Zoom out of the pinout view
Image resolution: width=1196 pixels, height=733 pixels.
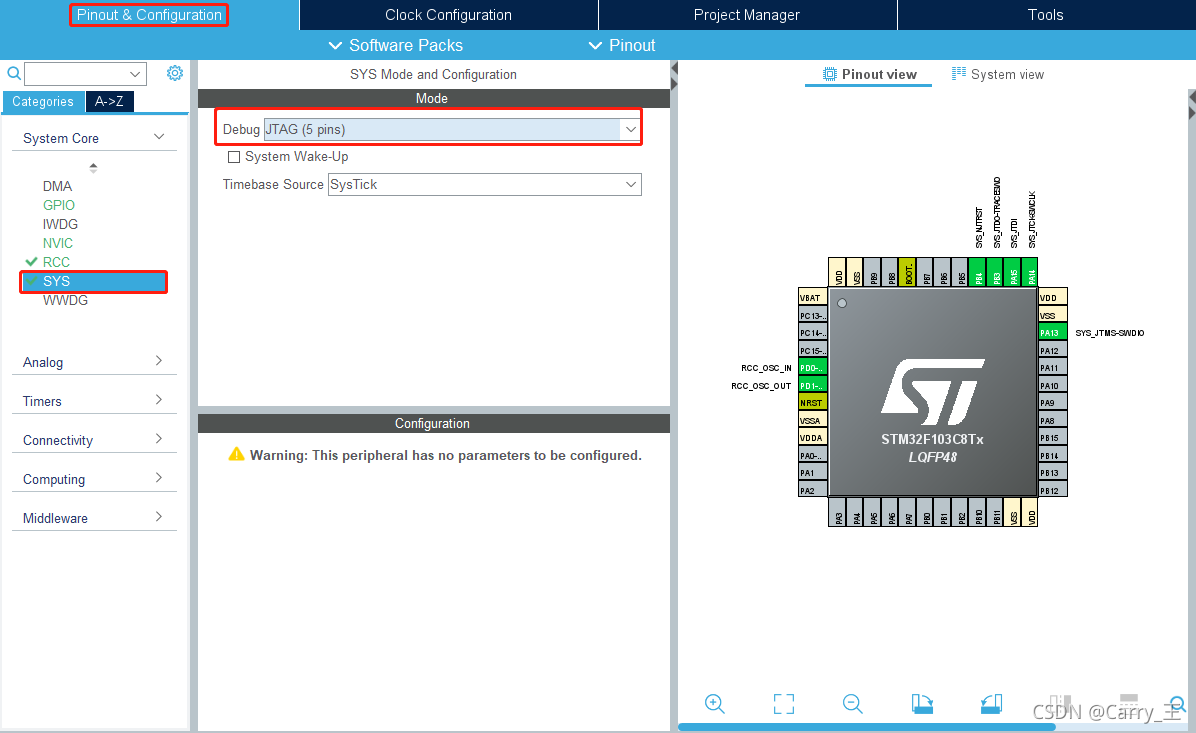(x=853, y=703)
